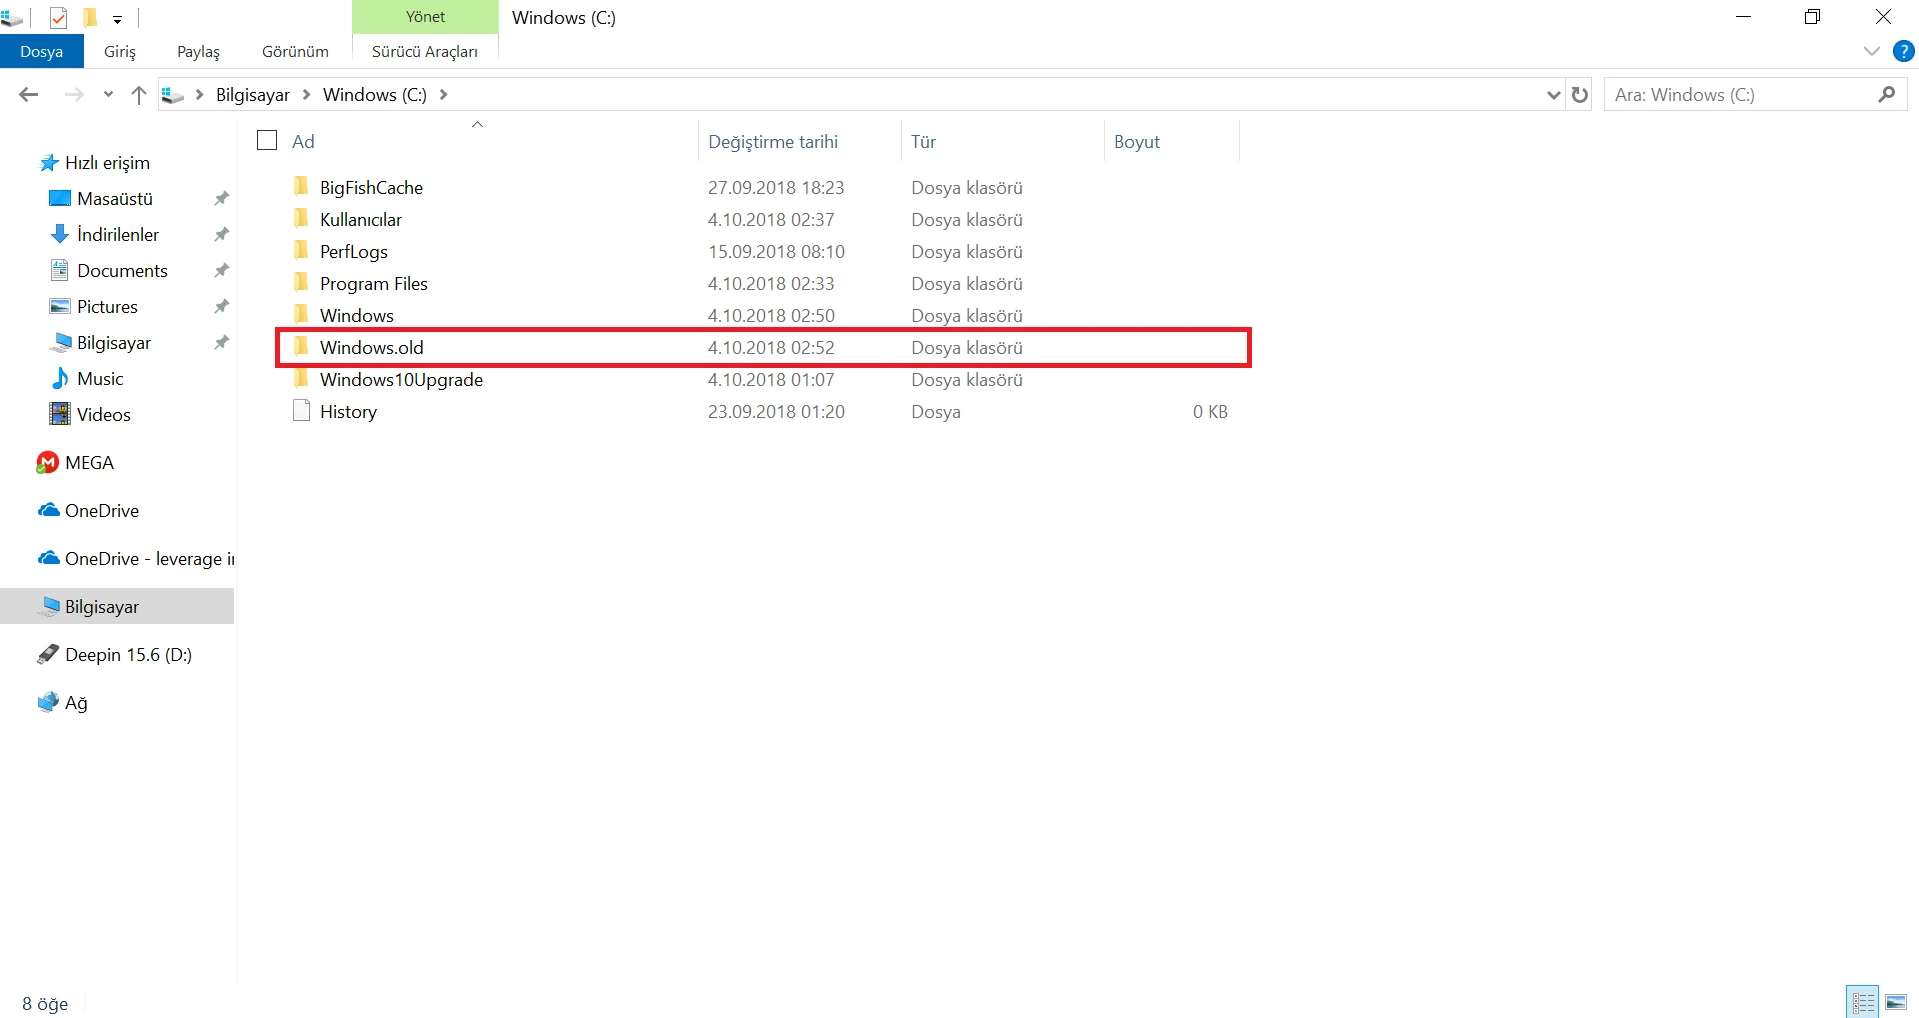Select the Windows10Upgrade folder icon
Screen dimensions: 1919x1018
pyautogui.click(x=301, y=378)
